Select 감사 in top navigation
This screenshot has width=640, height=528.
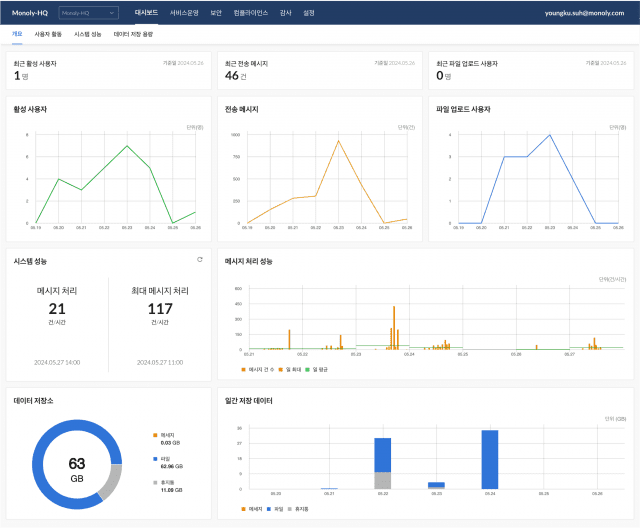[x=286, y=12]
